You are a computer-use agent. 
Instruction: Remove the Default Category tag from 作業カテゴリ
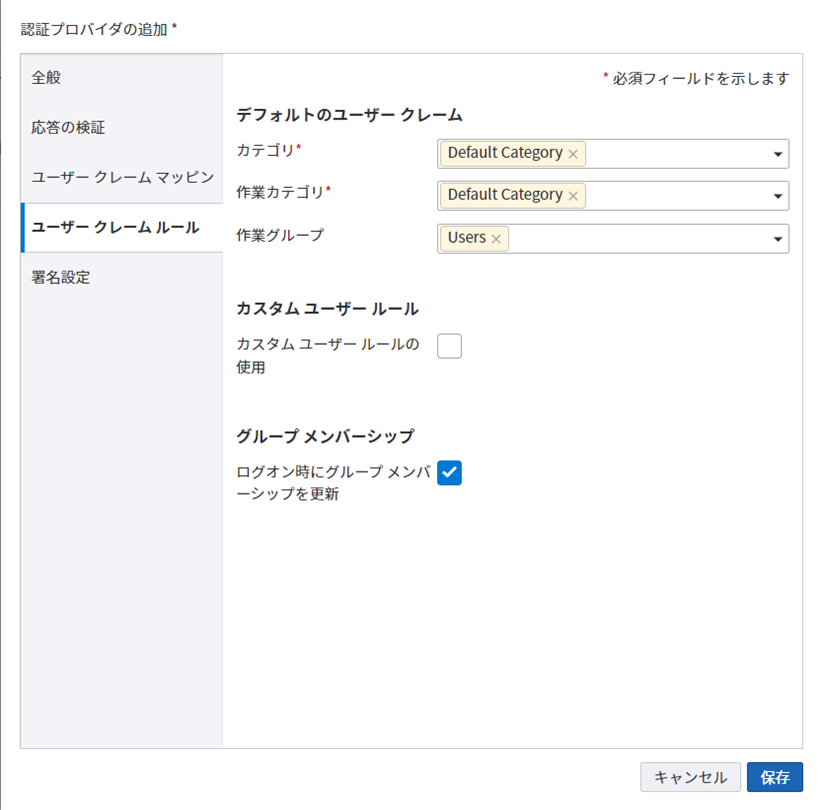point(572,195)
